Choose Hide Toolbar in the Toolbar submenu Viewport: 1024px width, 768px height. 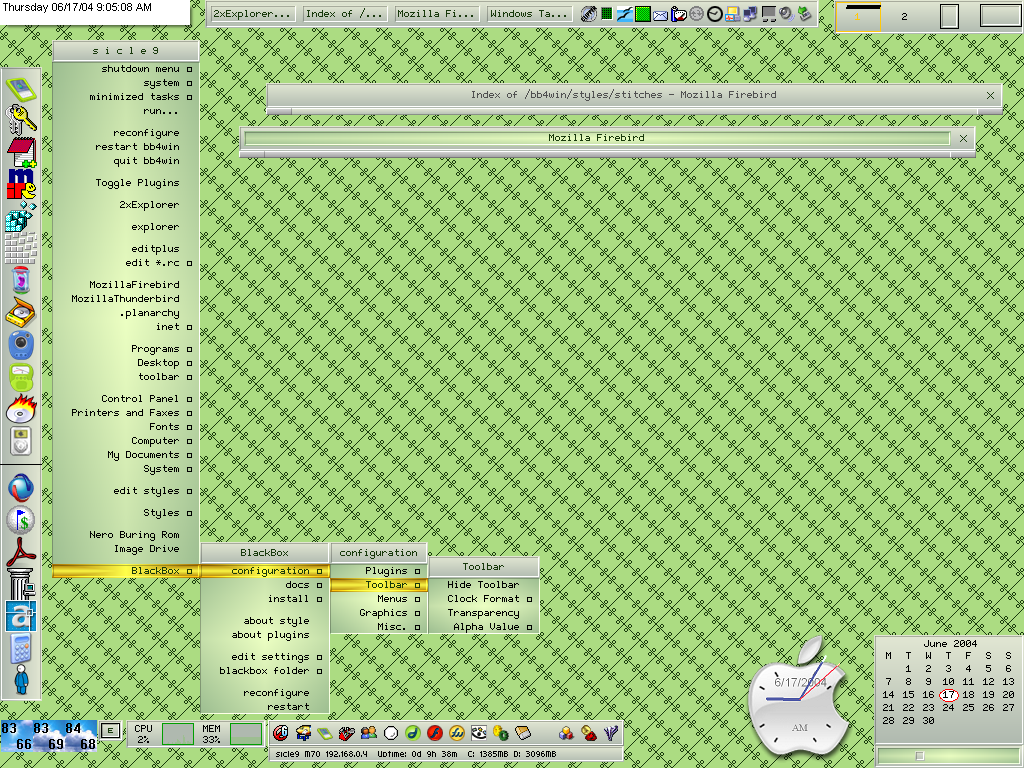[x=484, y=584]
